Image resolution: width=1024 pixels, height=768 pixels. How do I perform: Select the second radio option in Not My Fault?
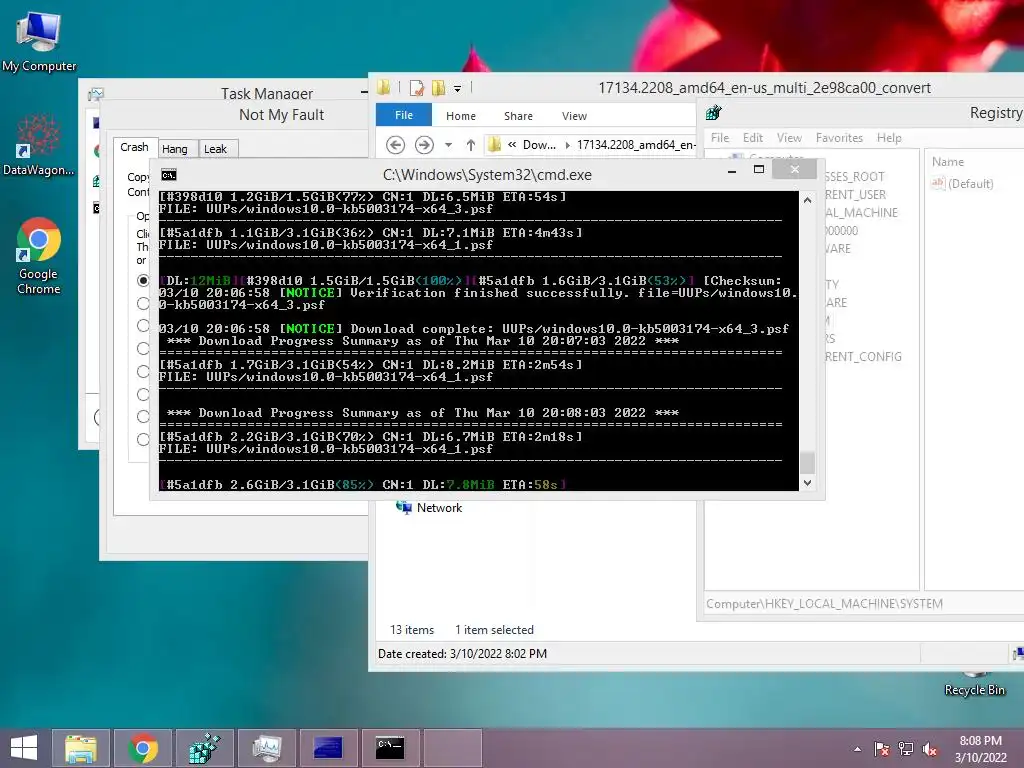point(143,303)
